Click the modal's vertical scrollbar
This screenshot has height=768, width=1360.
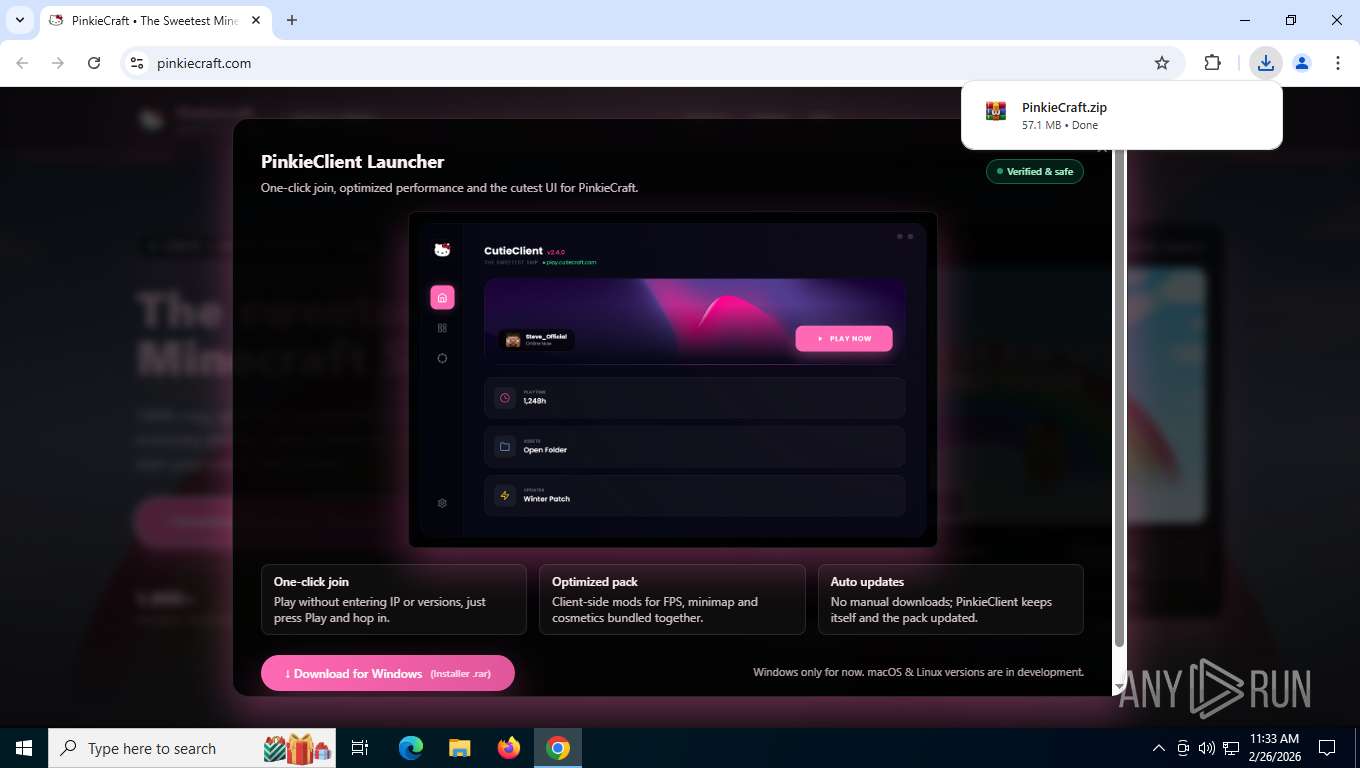pos(1120,398)
